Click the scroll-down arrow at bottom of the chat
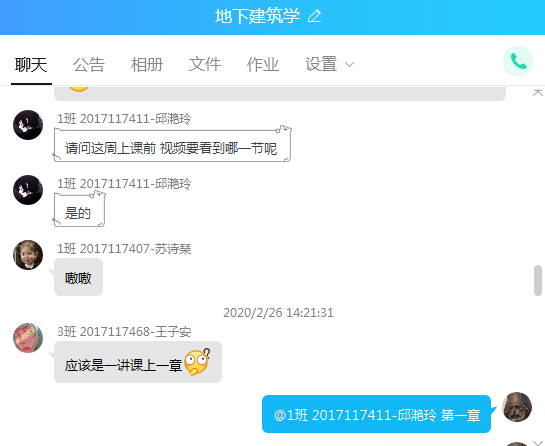Screen dimensions: 545x446 click(x=538, y=442)
